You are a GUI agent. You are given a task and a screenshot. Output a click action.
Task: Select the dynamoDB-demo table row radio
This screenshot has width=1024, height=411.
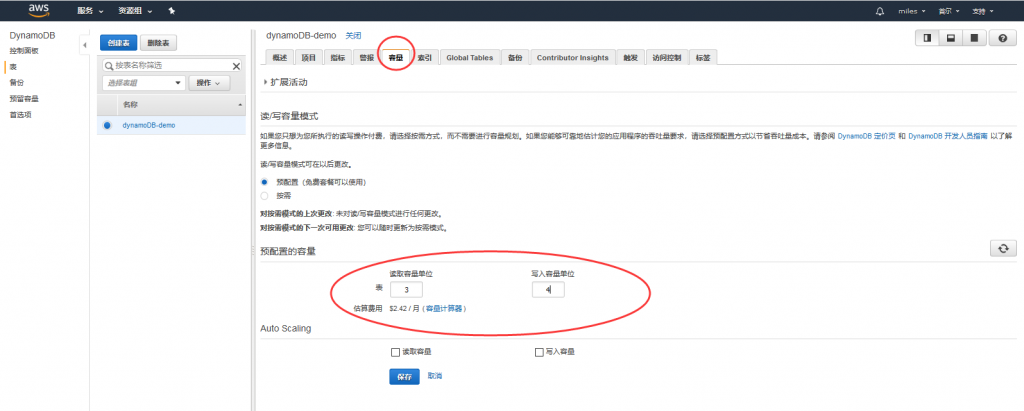click(x=107, y=125)
